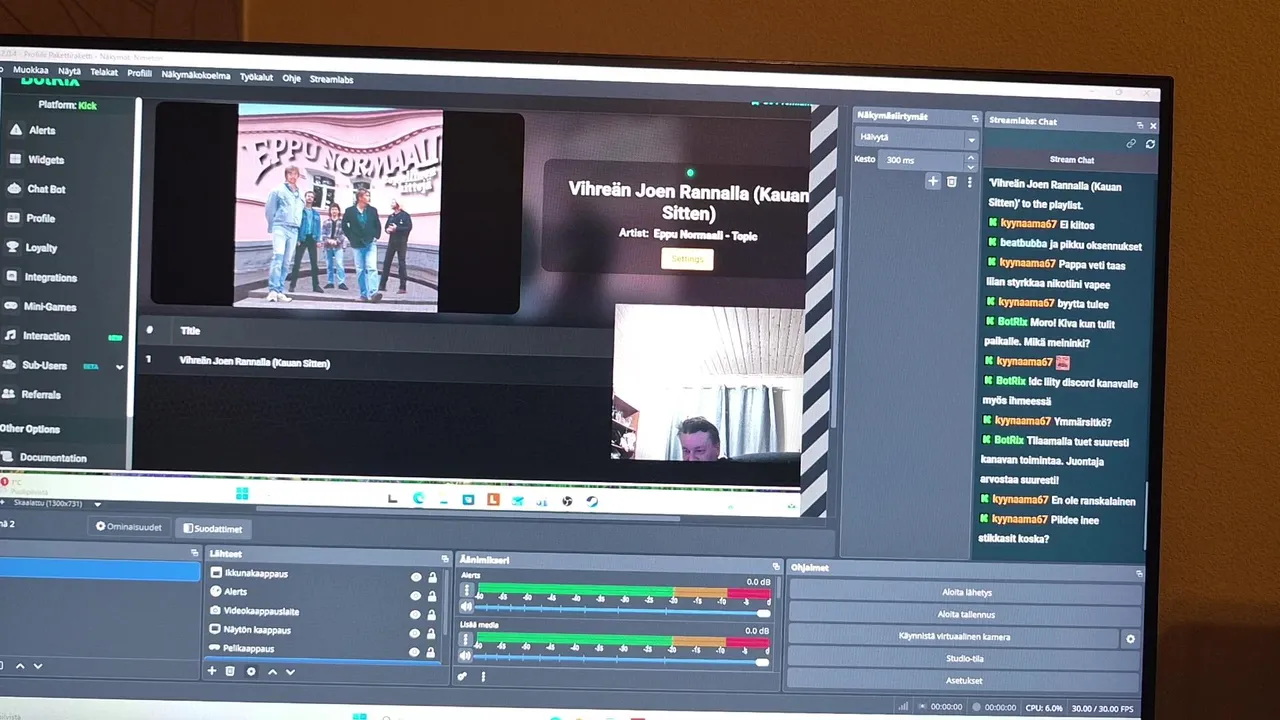Toggle lock on Videokaappauslaite source
This screenshot has width=1280, height=720.
433,614
